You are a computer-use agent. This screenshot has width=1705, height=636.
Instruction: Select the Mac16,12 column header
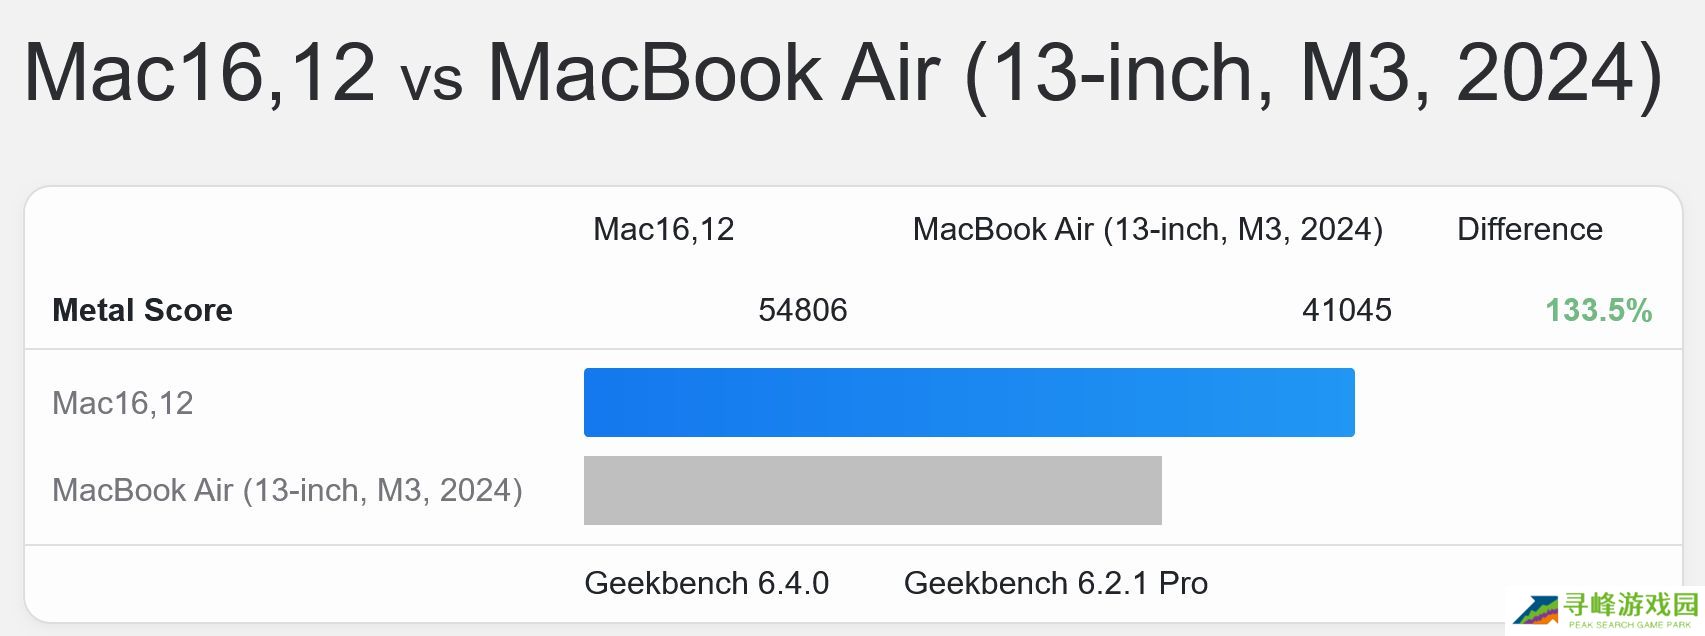tap(663, 229)
